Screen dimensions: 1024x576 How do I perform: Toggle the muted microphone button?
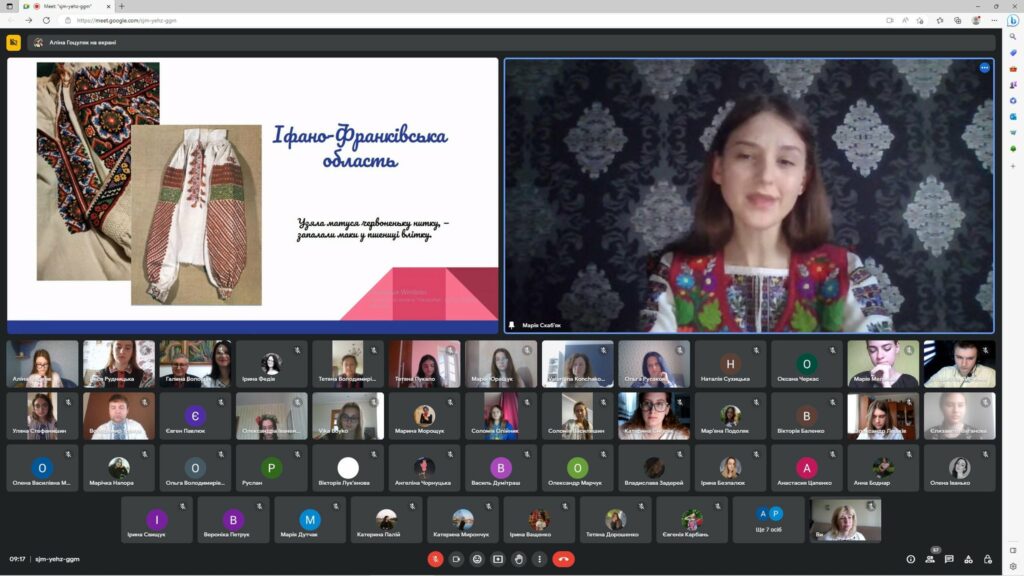(x=435, y=559)
